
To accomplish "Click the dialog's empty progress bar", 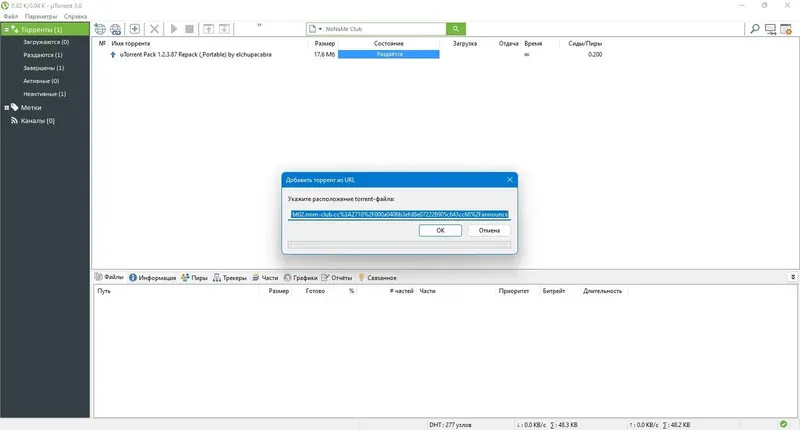I will [399, 245].
